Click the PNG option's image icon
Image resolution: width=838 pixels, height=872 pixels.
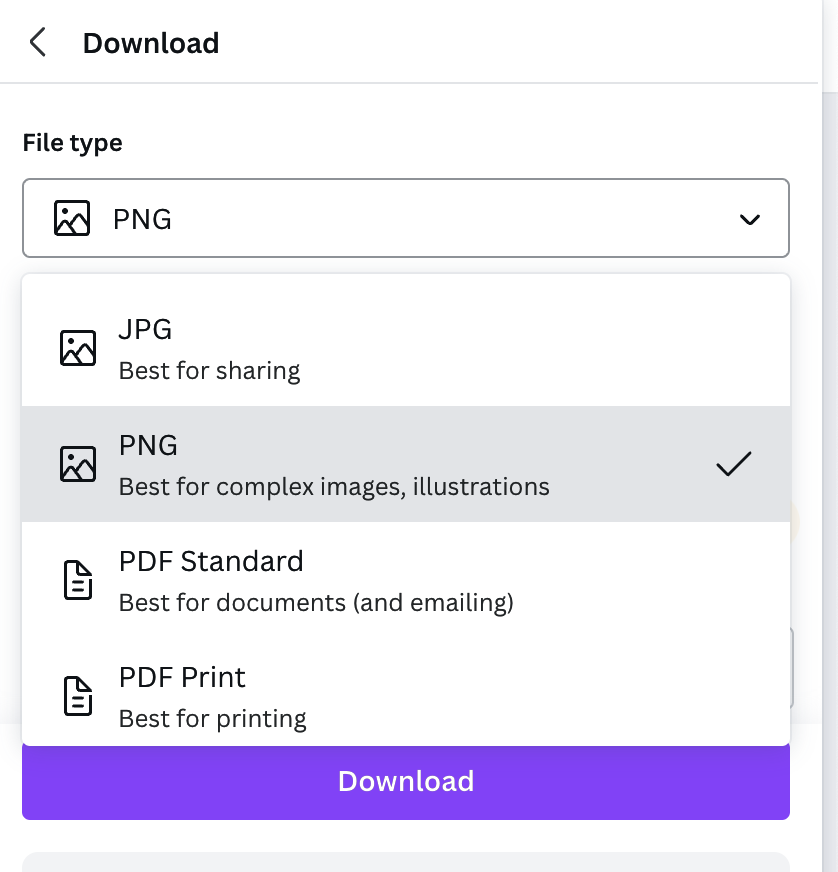(x=78, y=464)
